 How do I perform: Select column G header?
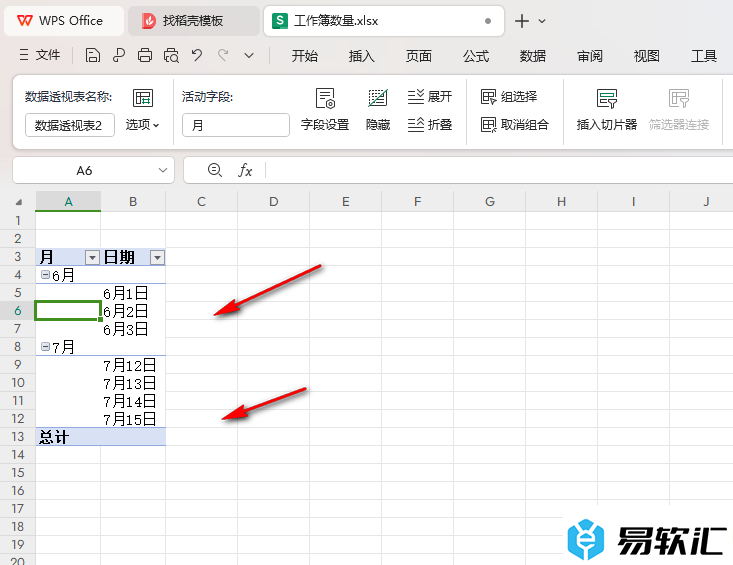click(x=489, y=201)
